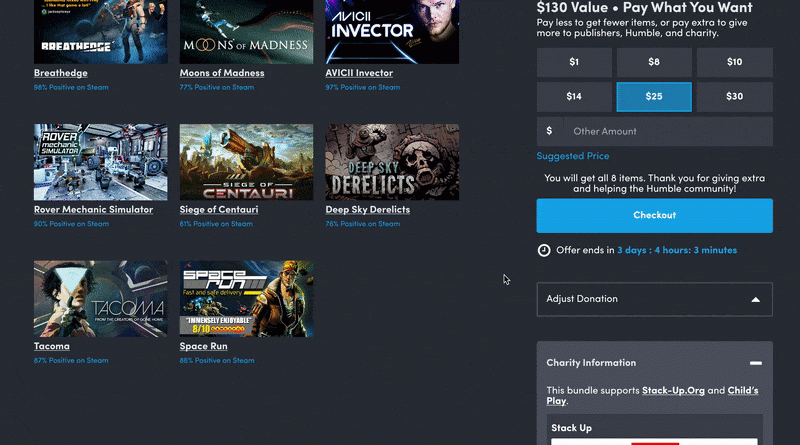Click the Deep Sky Derelicts artwork

[392, 162]
